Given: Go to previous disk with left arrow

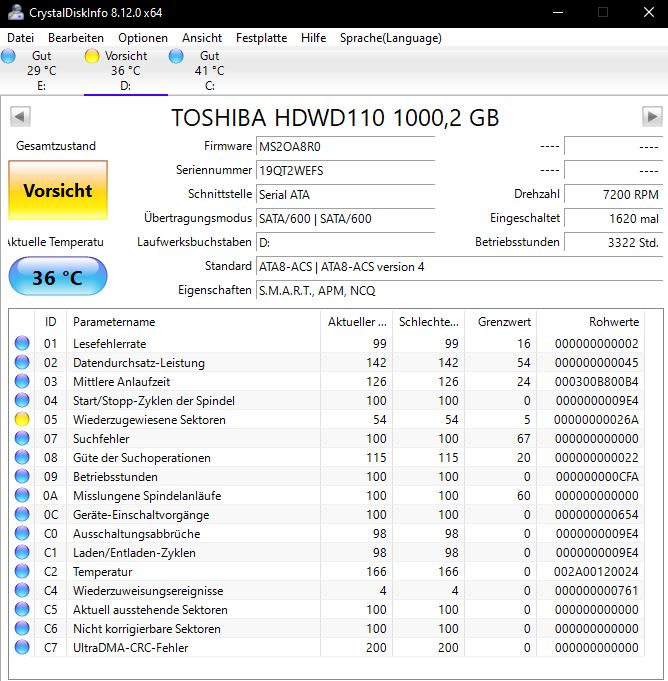Looking at the screenshot, I should (20, 116).
